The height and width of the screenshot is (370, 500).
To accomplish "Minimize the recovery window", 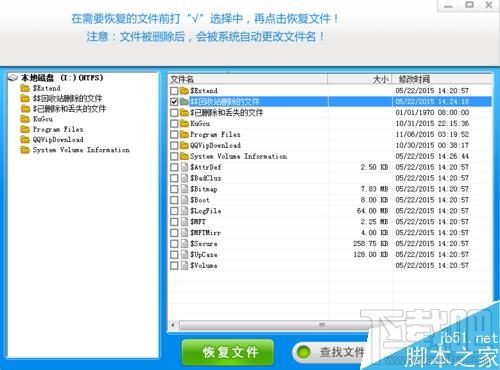I will 449,5.
